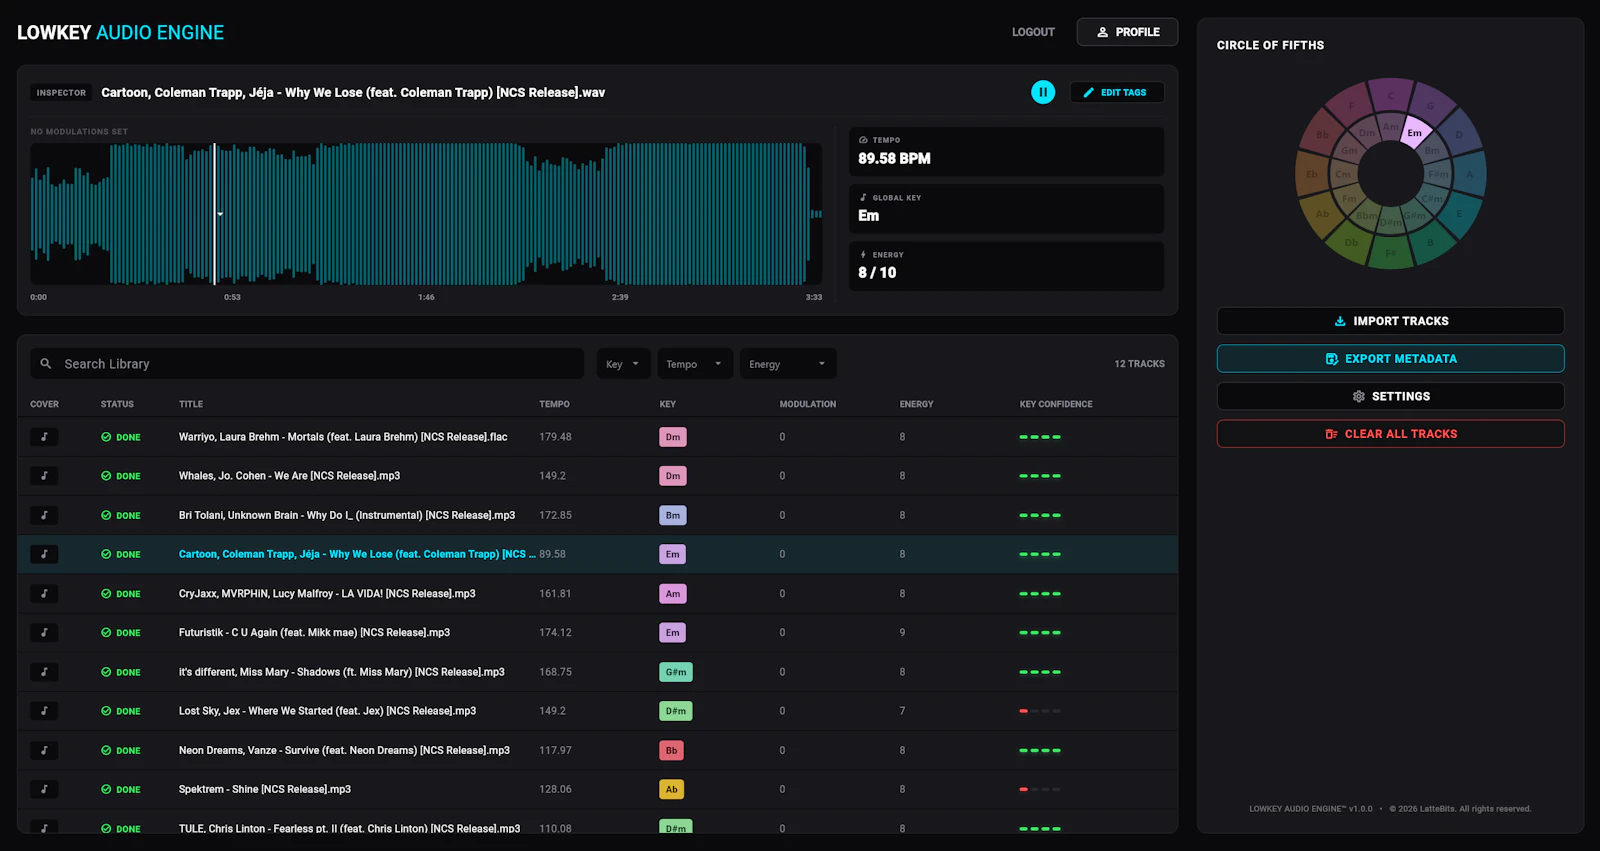Select F# segment in circle of fifths
Screen dimensions: 1600x851
[x=1391, y=253]
